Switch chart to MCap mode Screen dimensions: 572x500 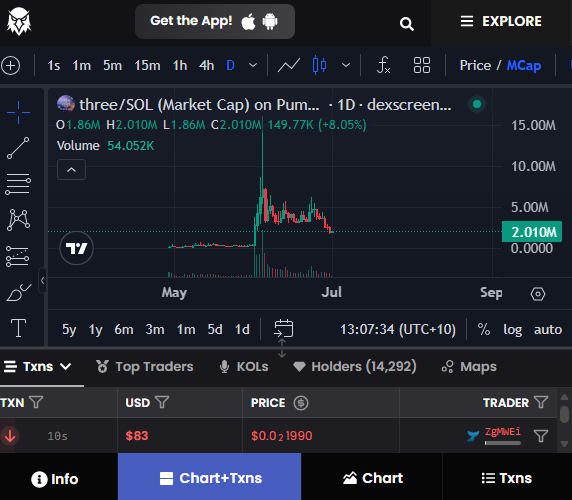(524, 66)
